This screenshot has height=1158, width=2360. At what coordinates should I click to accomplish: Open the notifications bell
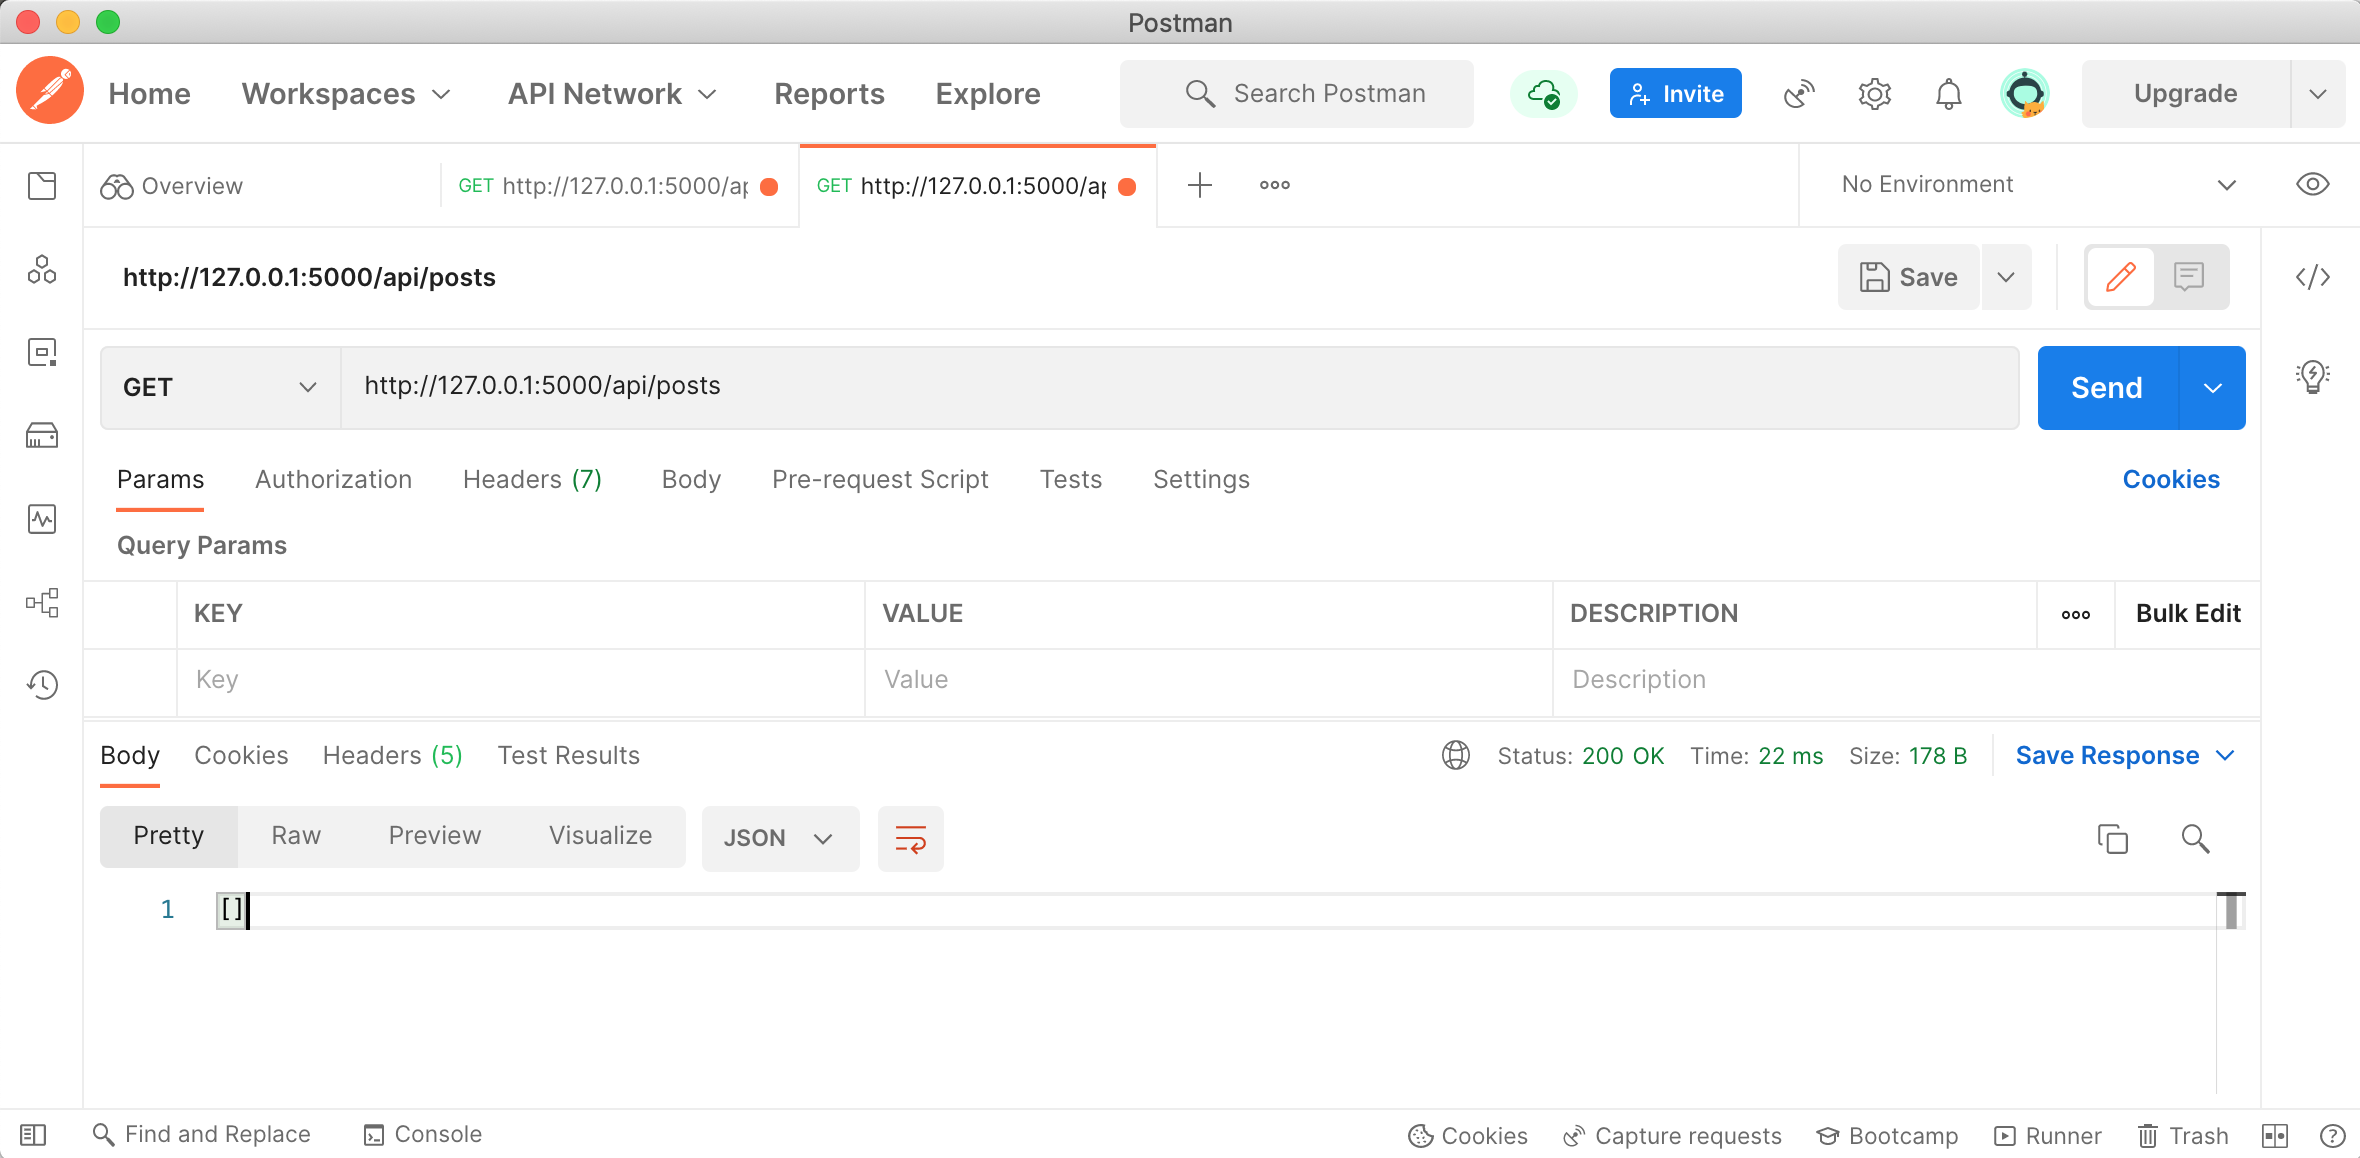[1949, 94]
